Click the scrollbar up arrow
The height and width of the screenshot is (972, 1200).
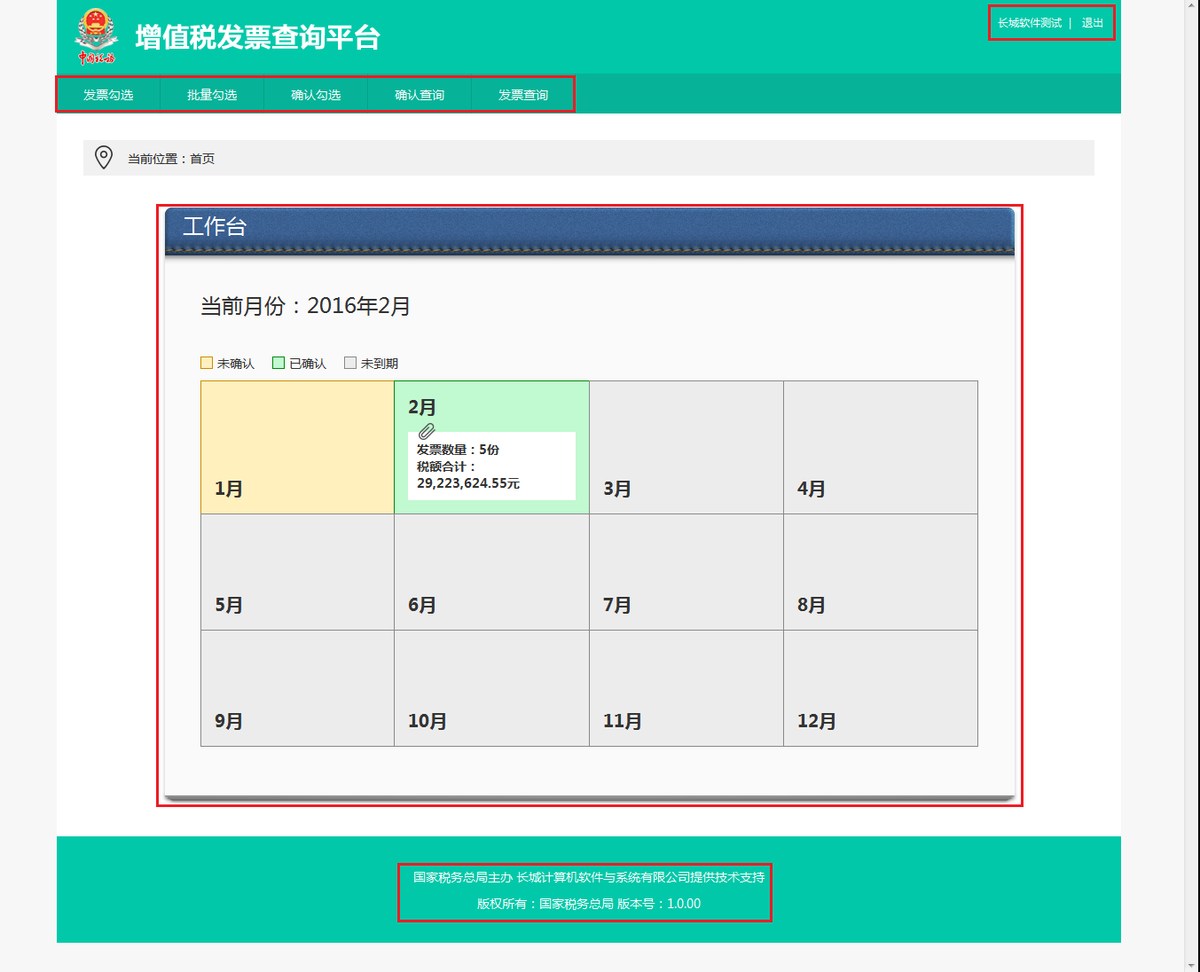coord(1192,6)
